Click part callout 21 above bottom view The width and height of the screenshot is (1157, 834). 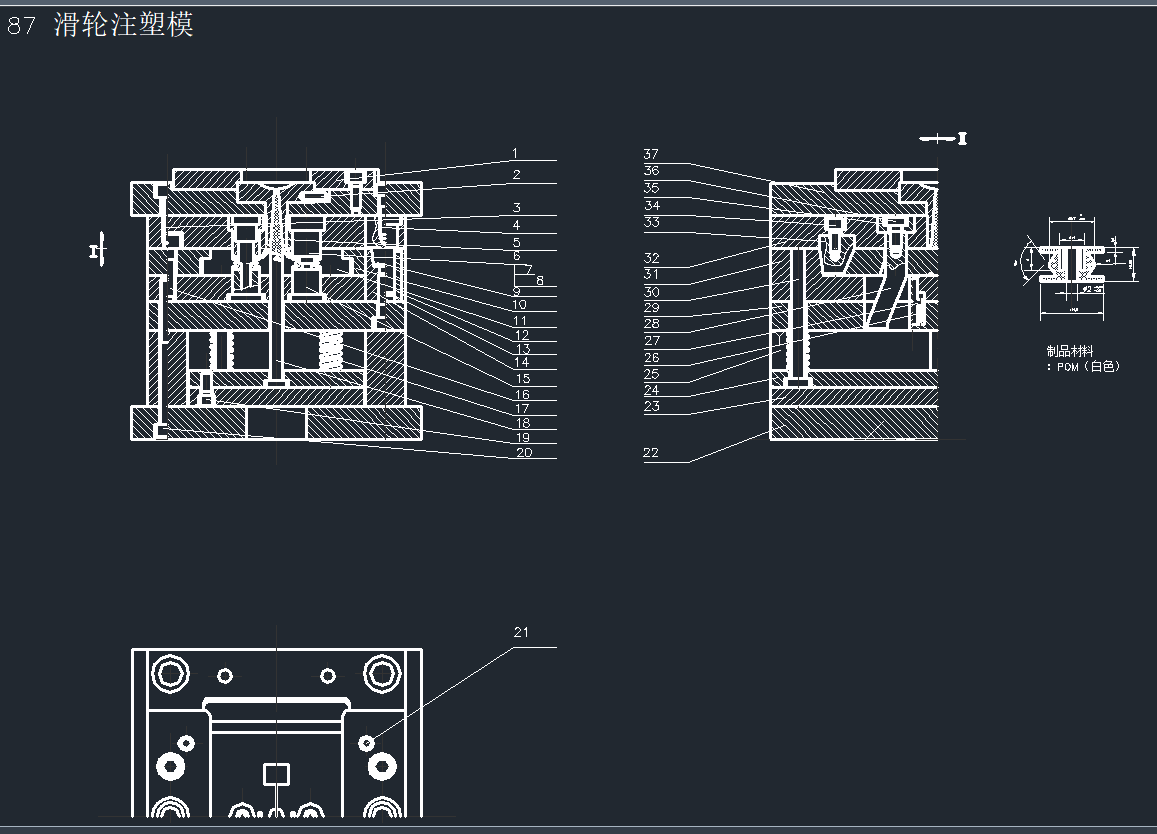click(520, 631)
